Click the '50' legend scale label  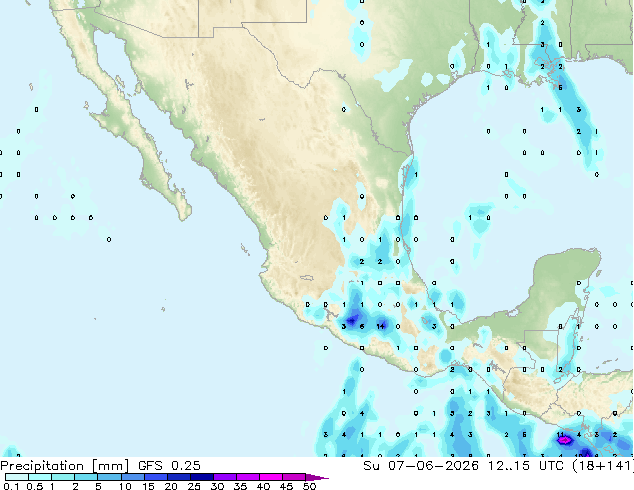309,486
